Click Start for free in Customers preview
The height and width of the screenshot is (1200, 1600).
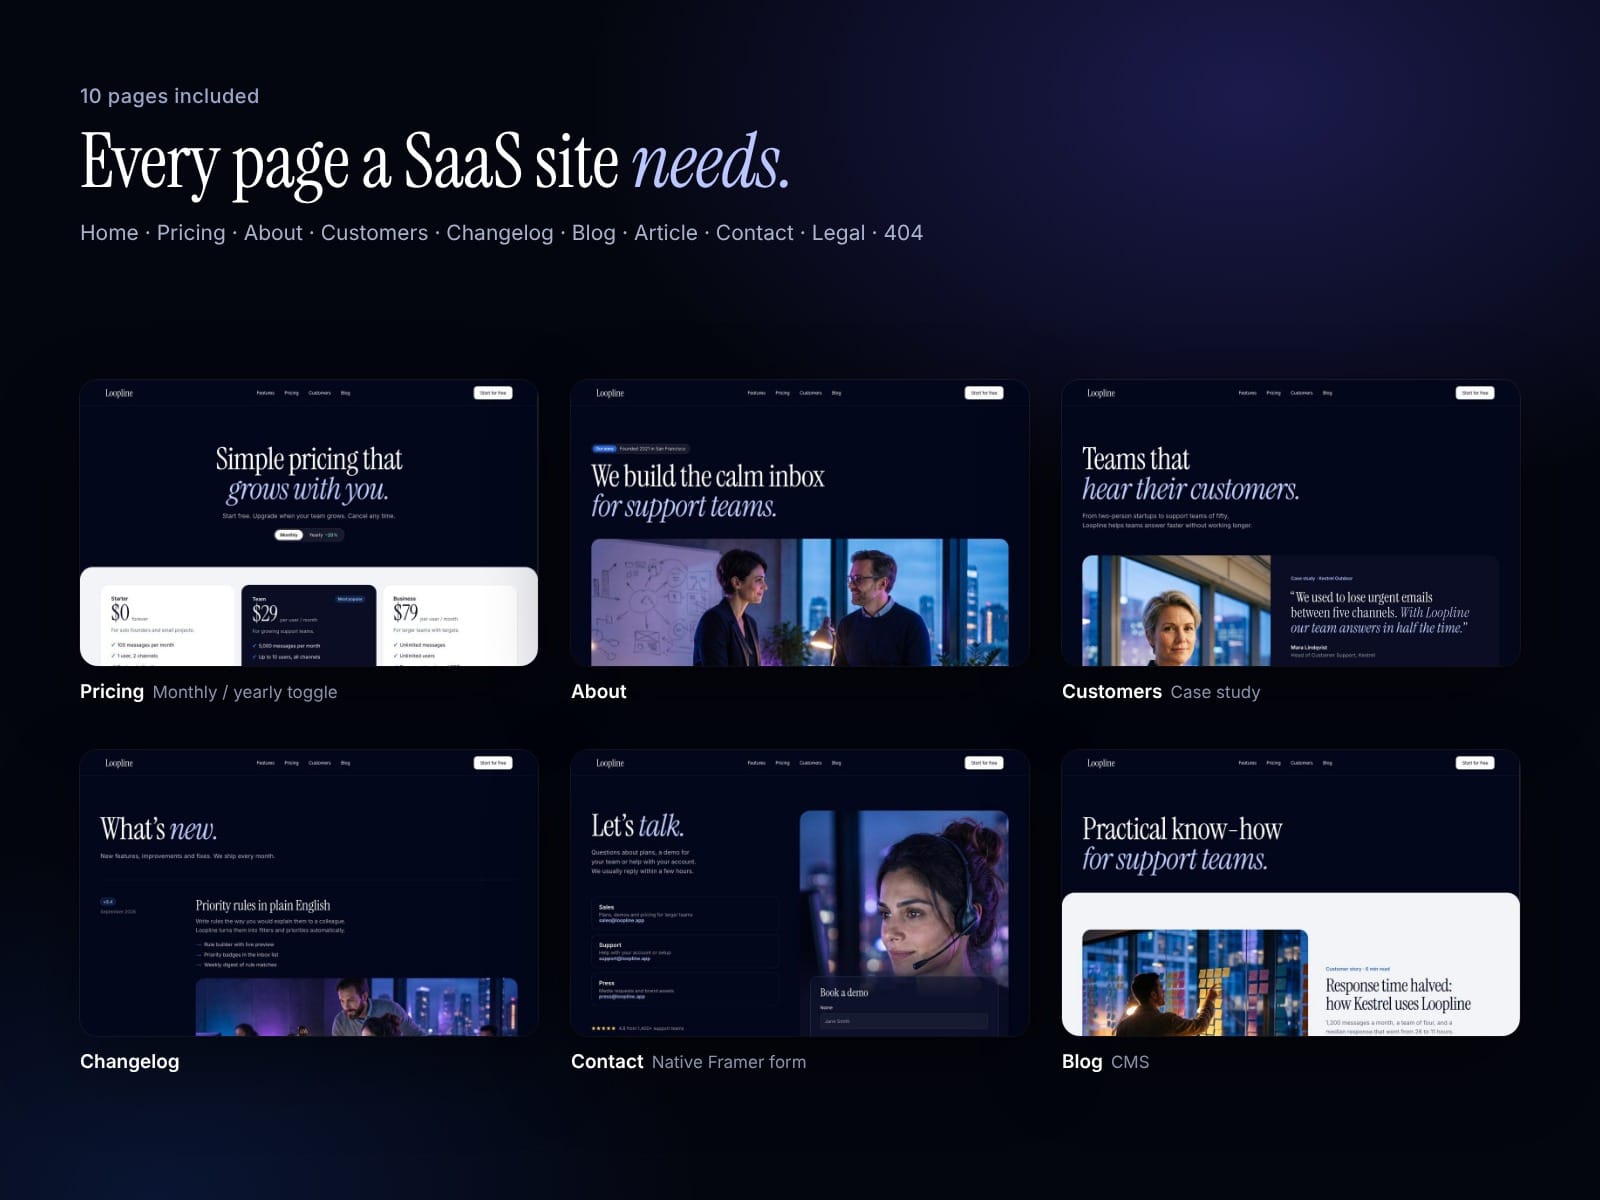coord(1475,393)
